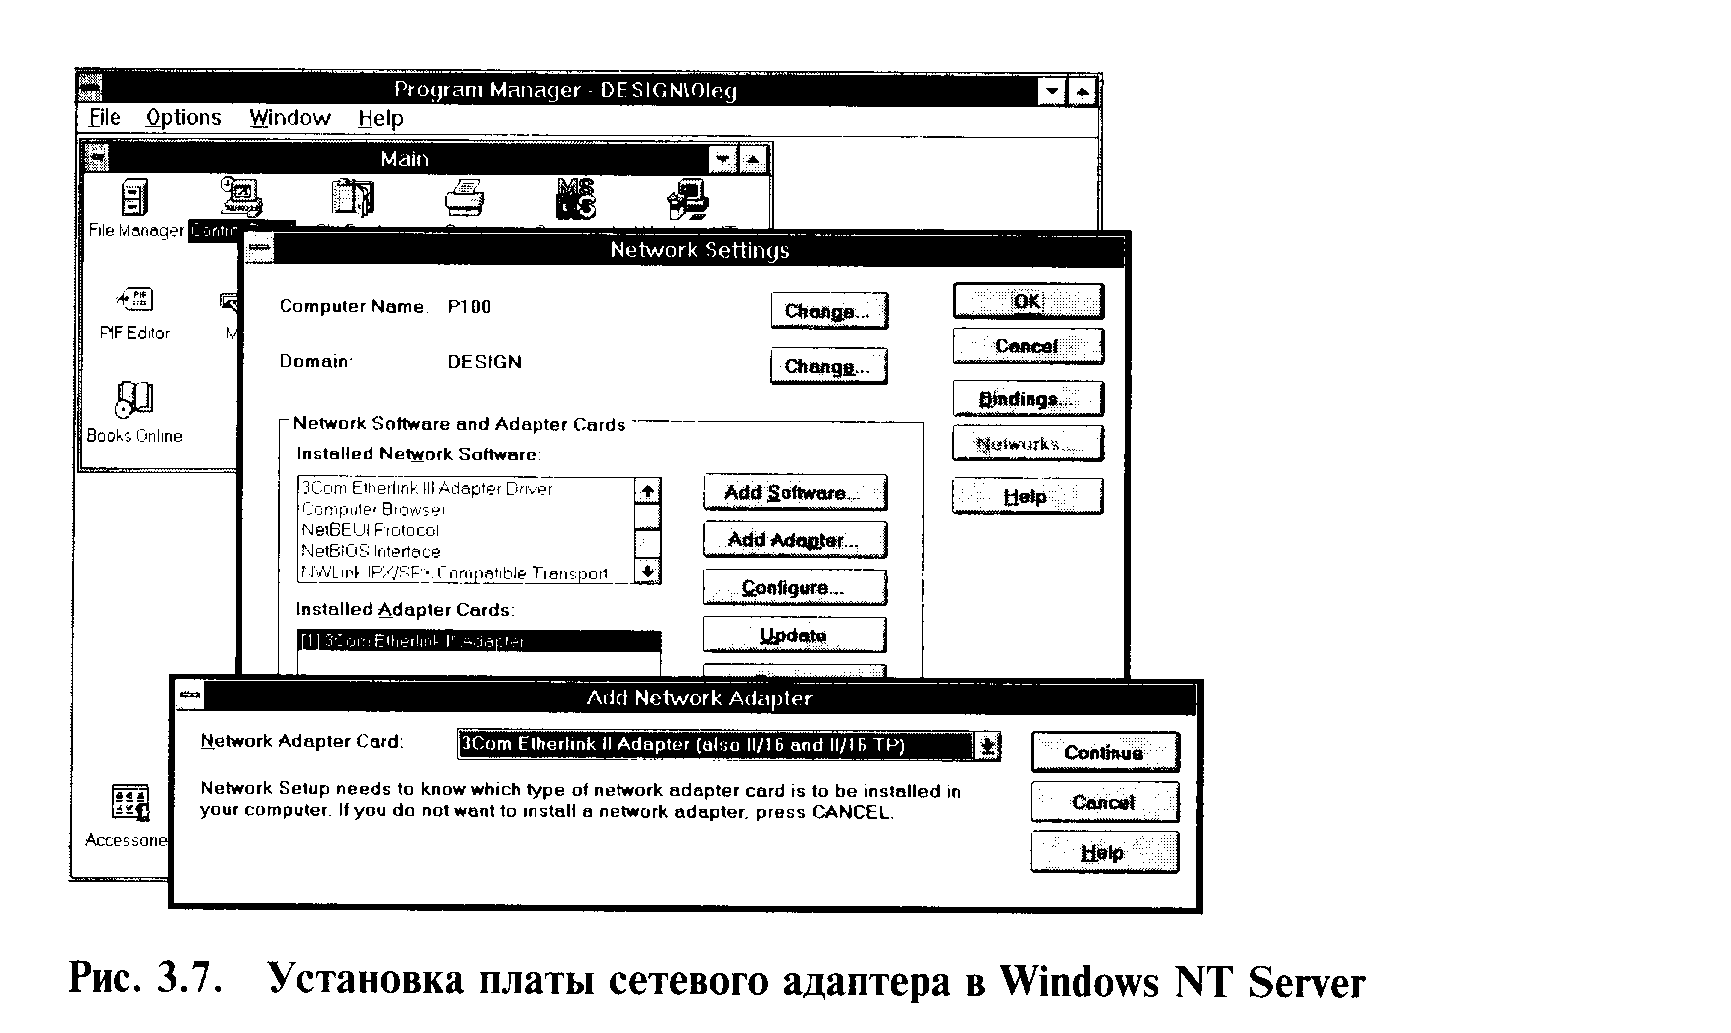1731x1033 pixels.
Task: Select NetBEUI Protocol in software list
Action: coord(467,530)
